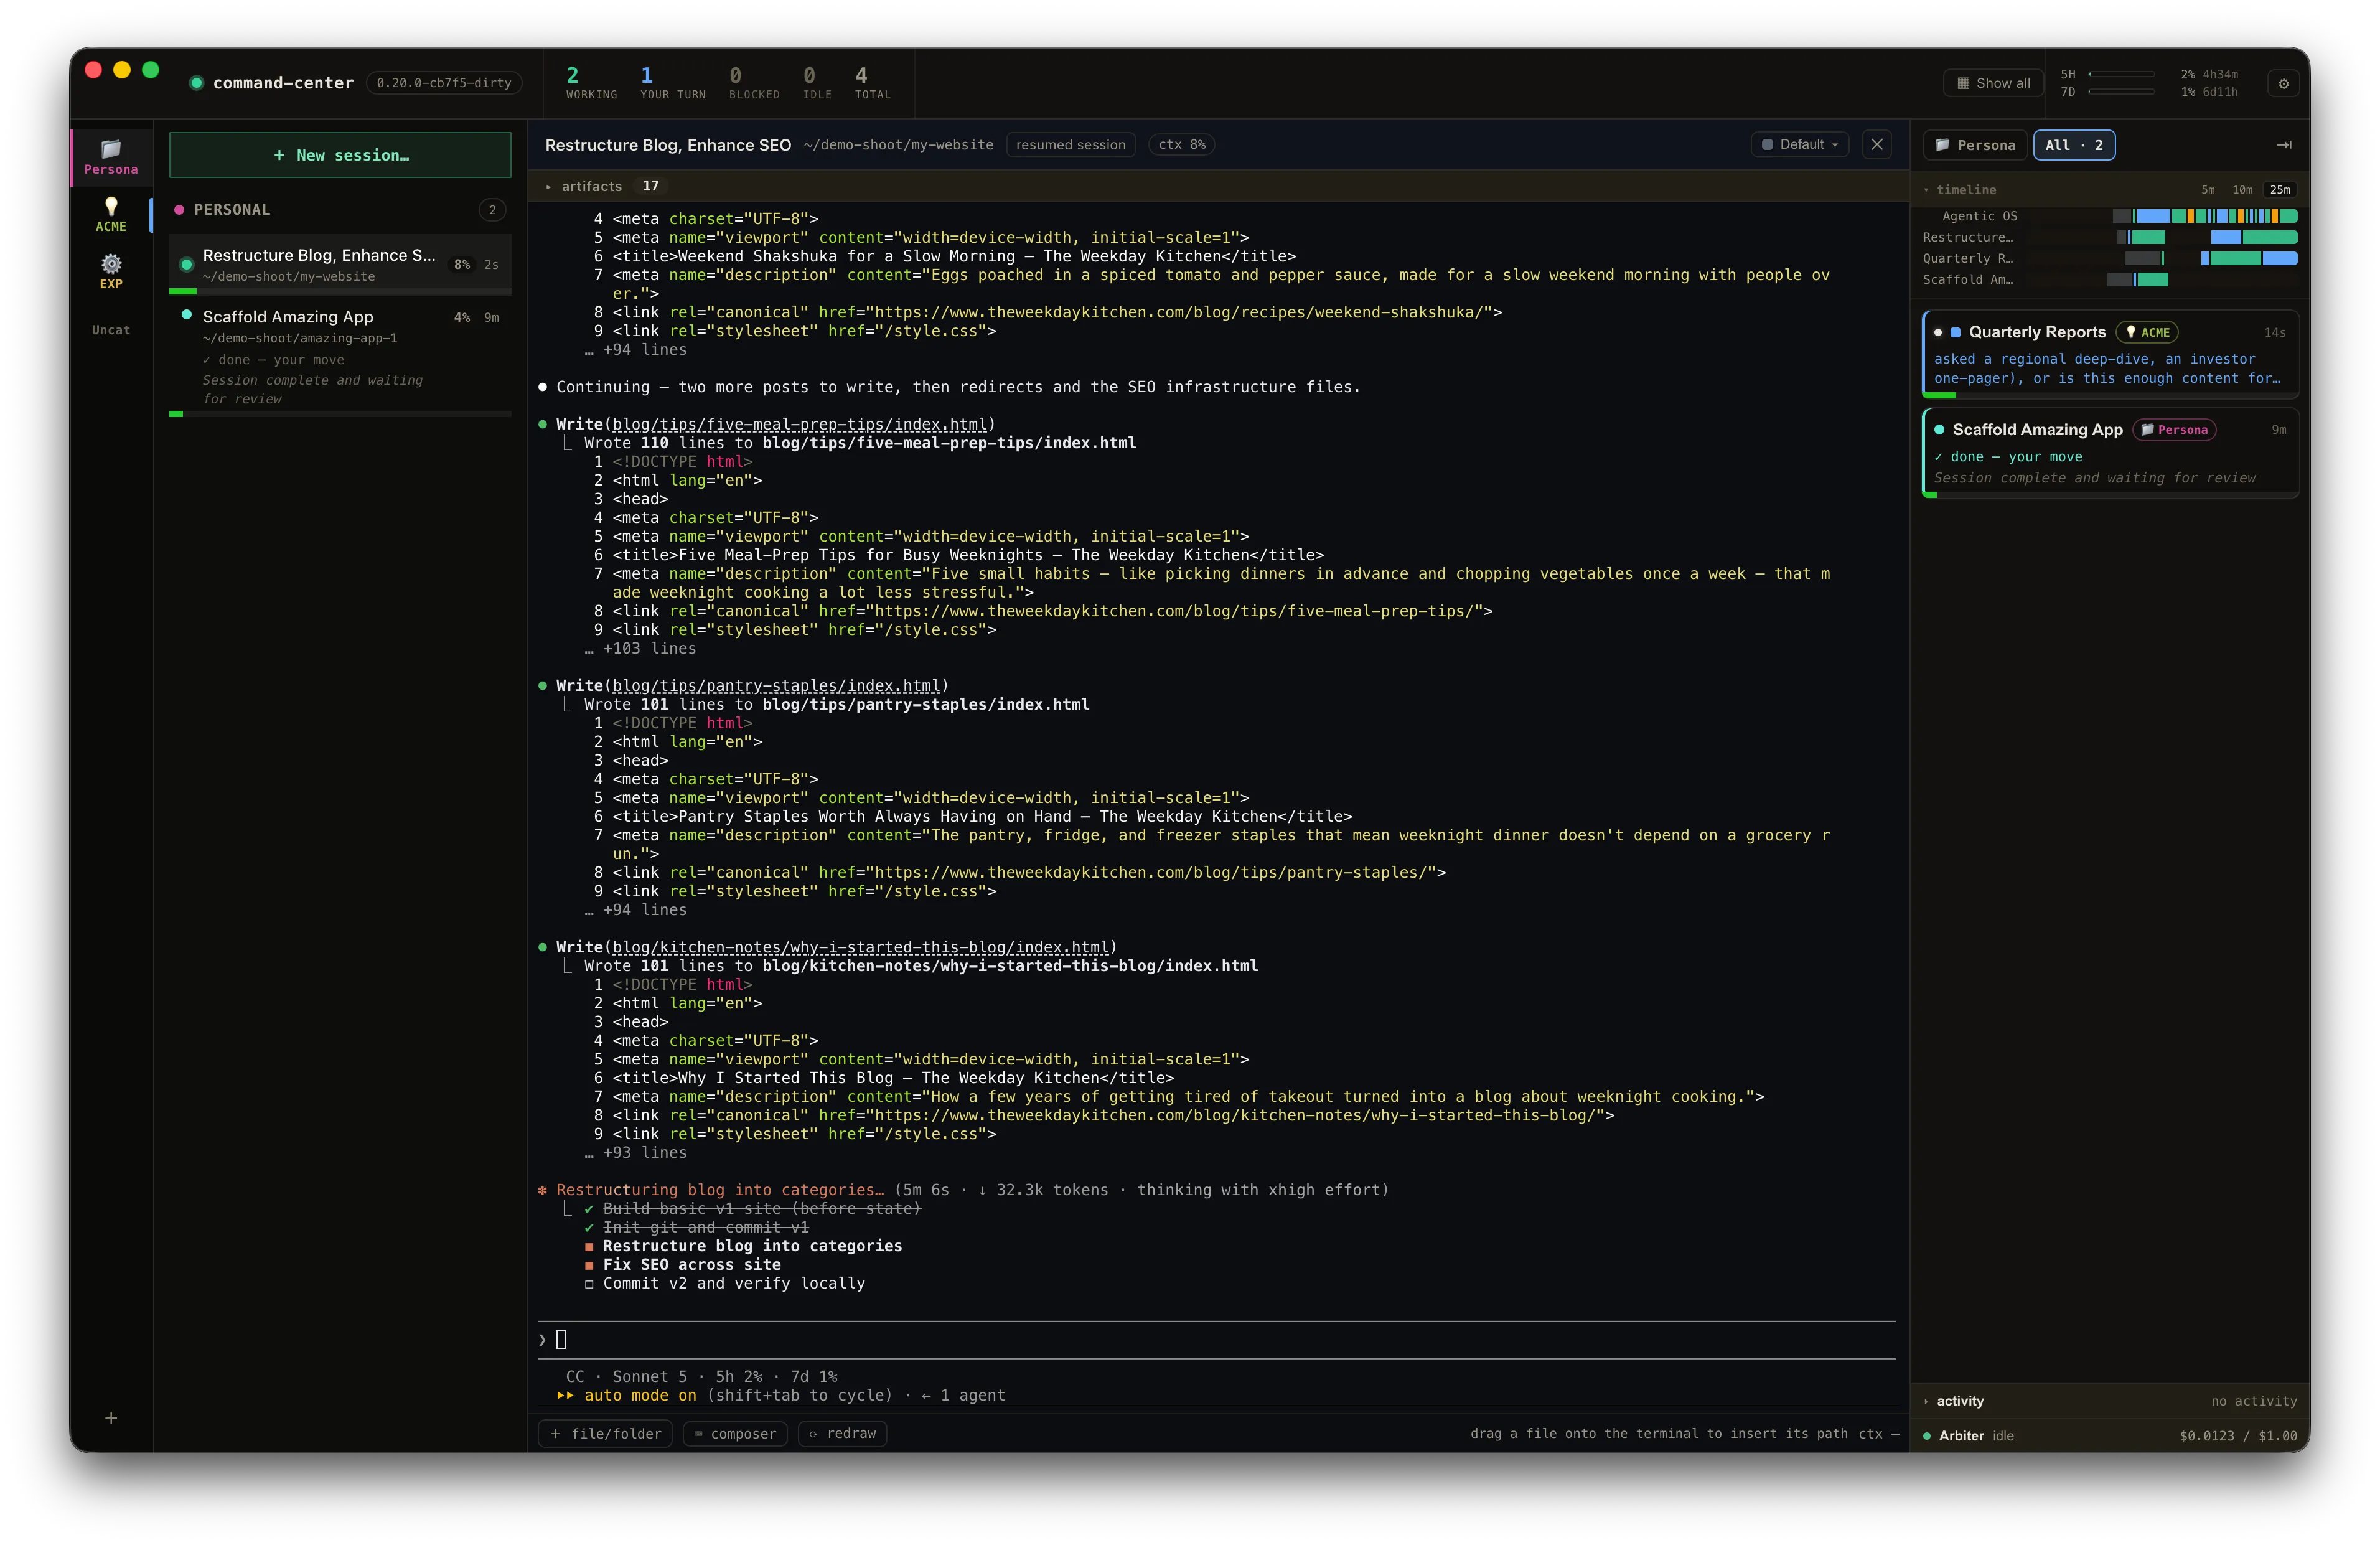
Task: Open the Quarterly Reports card
Action: point(2110,355)
